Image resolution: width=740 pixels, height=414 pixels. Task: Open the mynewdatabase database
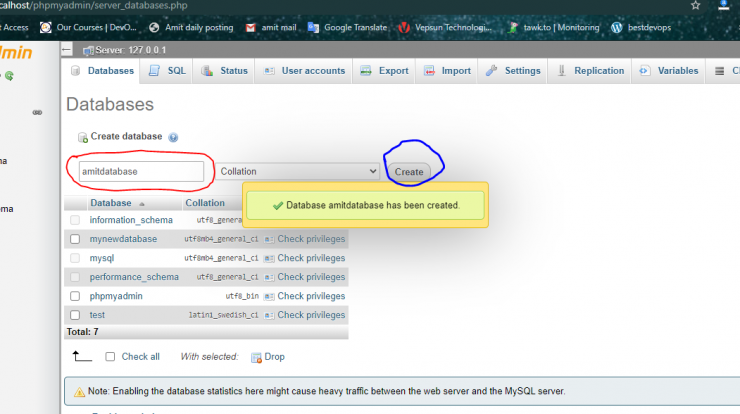pos(123,239)
